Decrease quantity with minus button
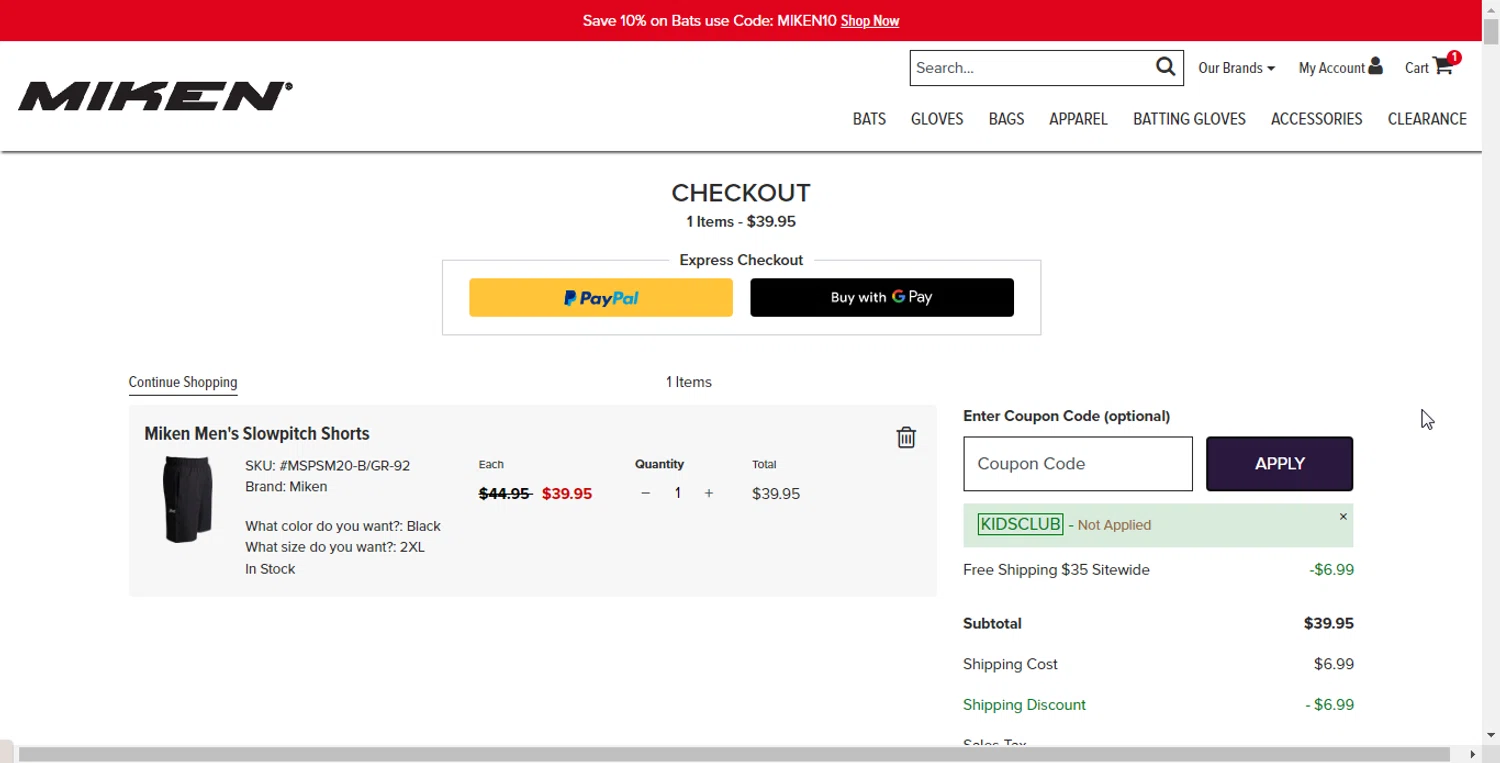This screenshot has height=763, width=1500. (645, 493)
